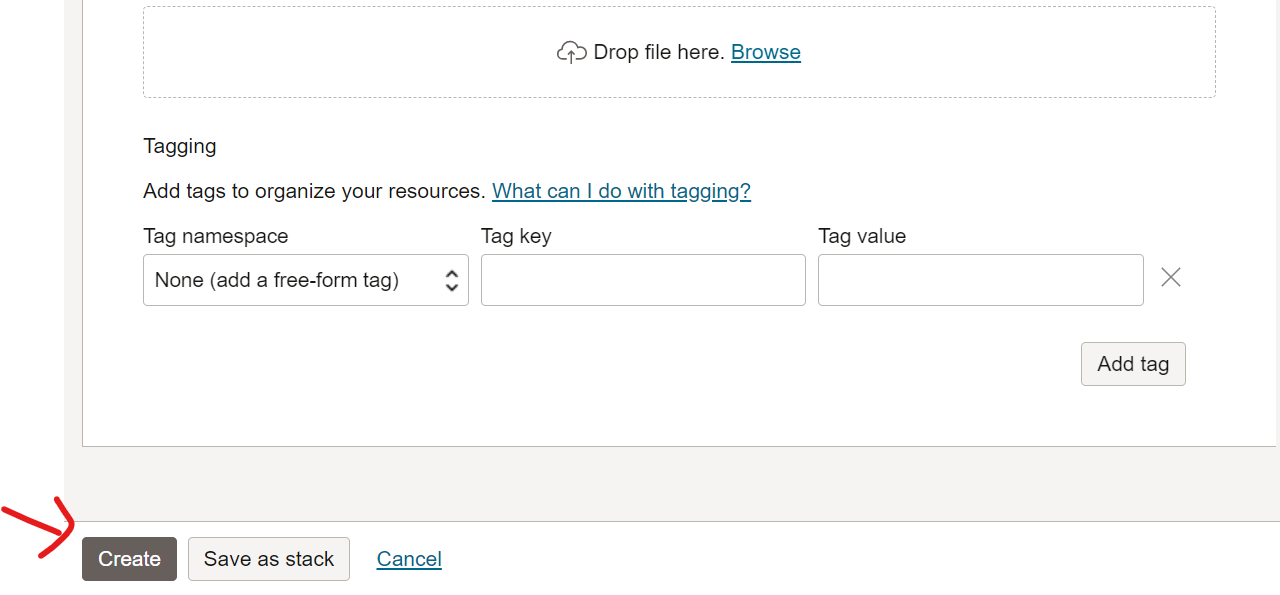
Task: Focus the Tag key input field
Action: coord(643,280)
